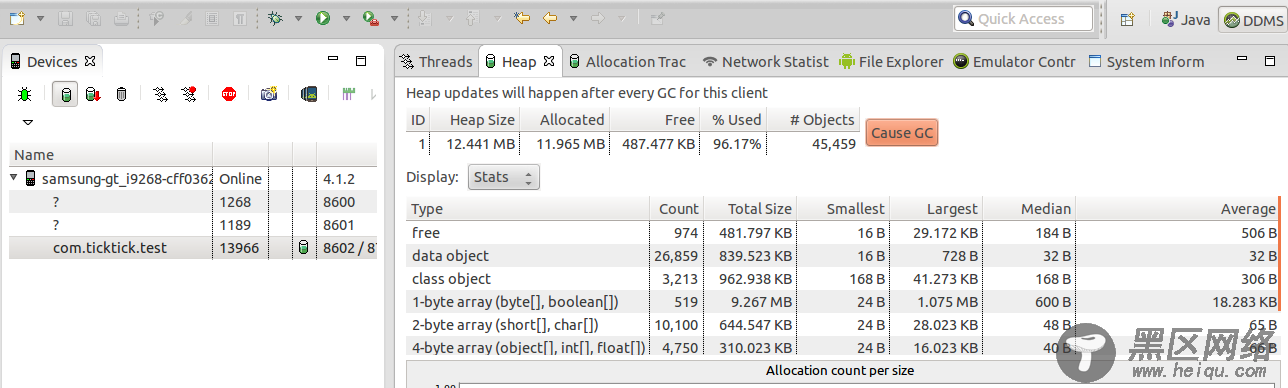Switch to the Threads tab
Screen dimensions: 1288x388
[435, 61]
